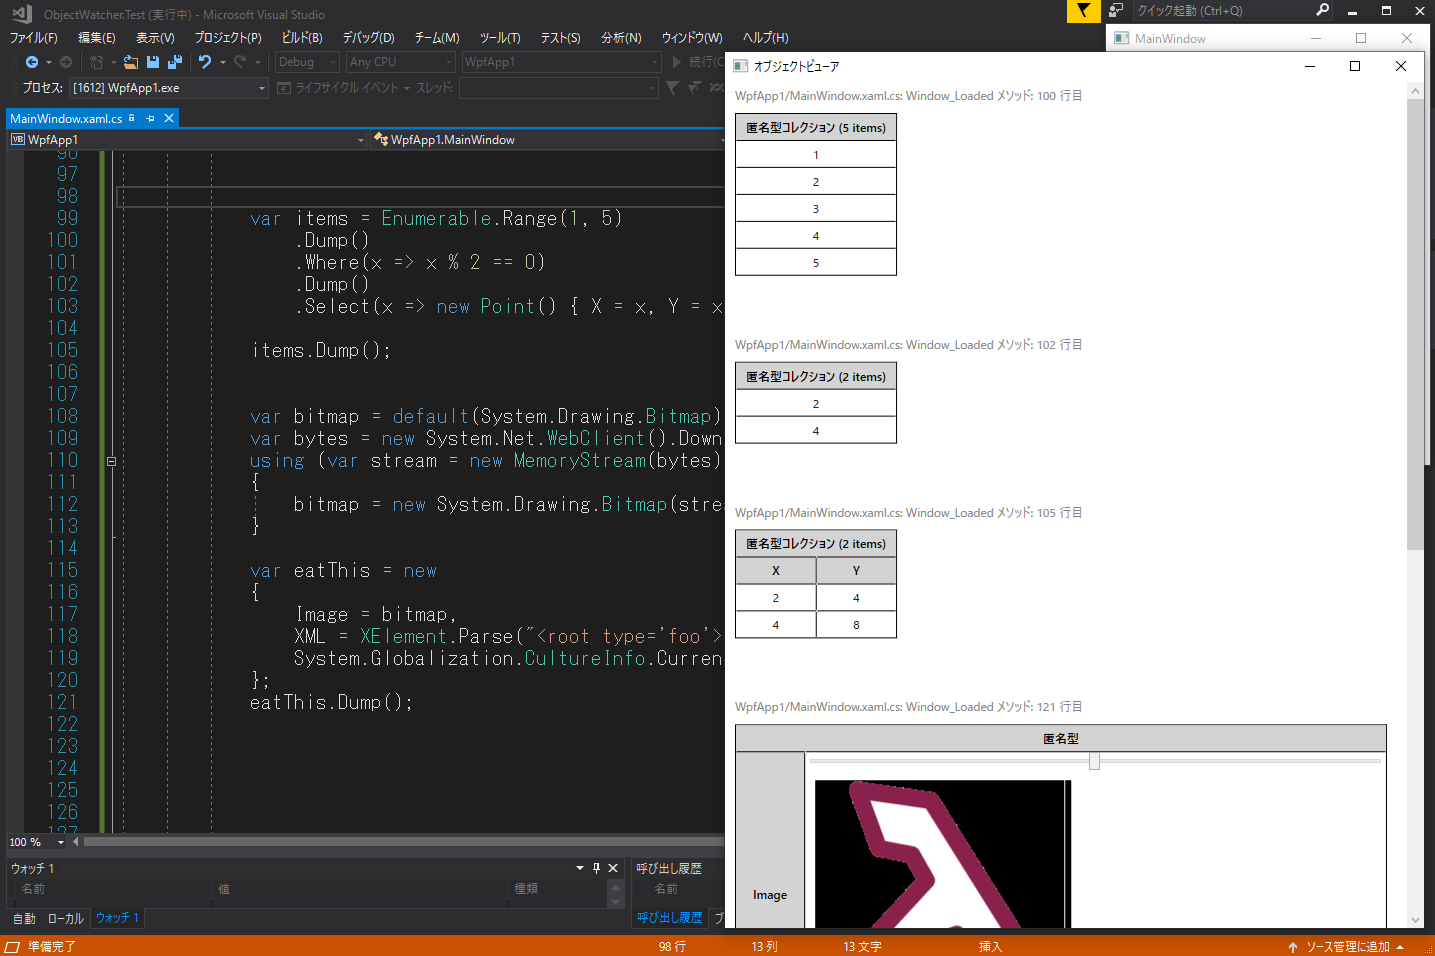Click the Undo arrow icon
Image resolution: width=1435 pixels, height=956 pixels.
[205, 62]
